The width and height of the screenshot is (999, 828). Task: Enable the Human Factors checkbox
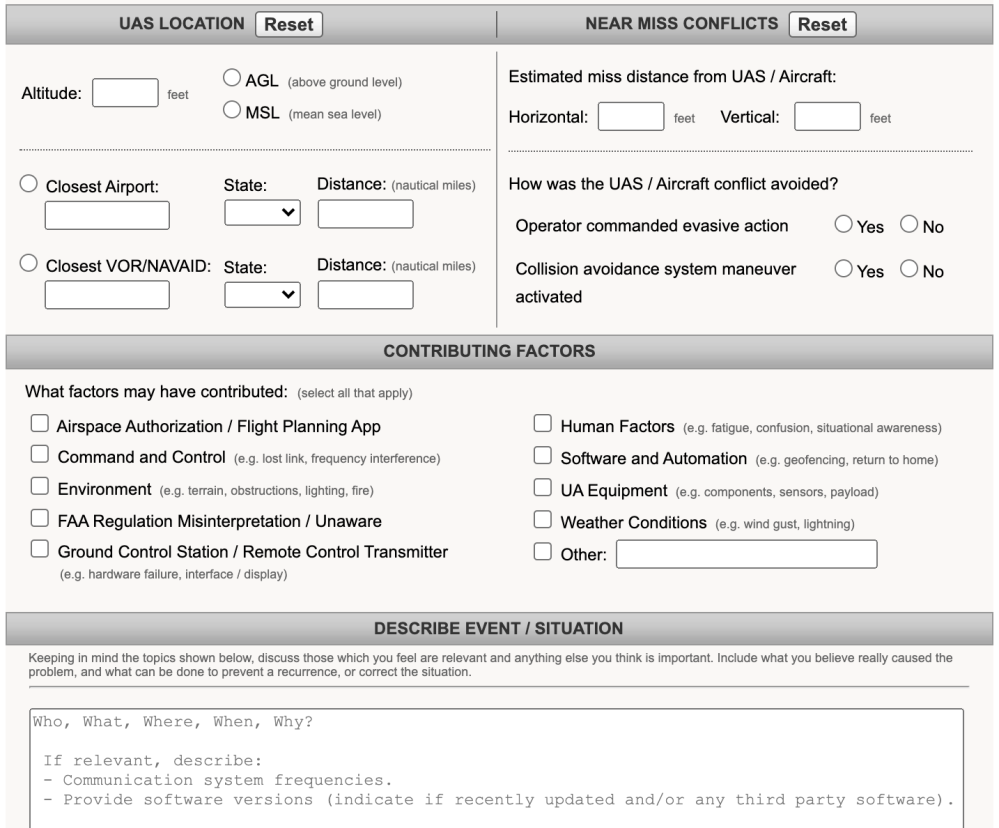pyautogui.click(x=542, y=425)
